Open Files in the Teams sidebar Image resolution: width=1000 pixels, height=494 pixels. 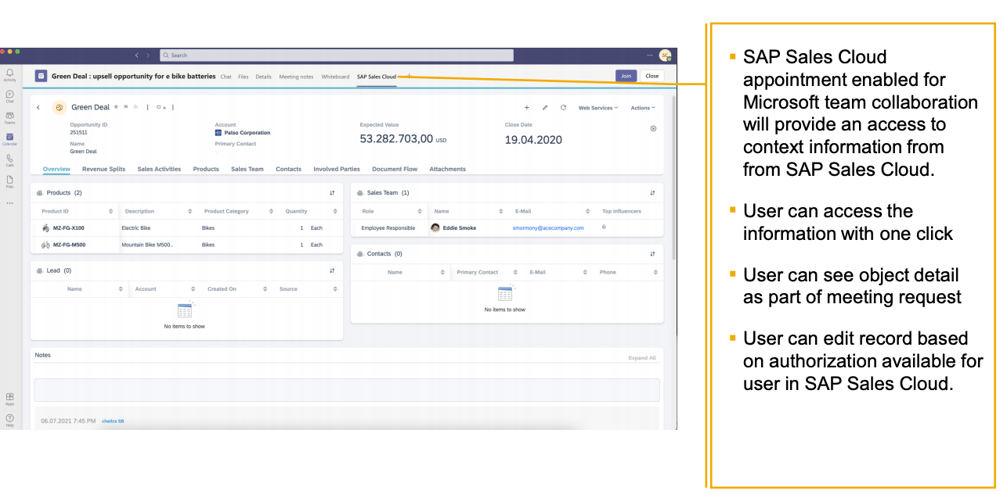point(10,182)
